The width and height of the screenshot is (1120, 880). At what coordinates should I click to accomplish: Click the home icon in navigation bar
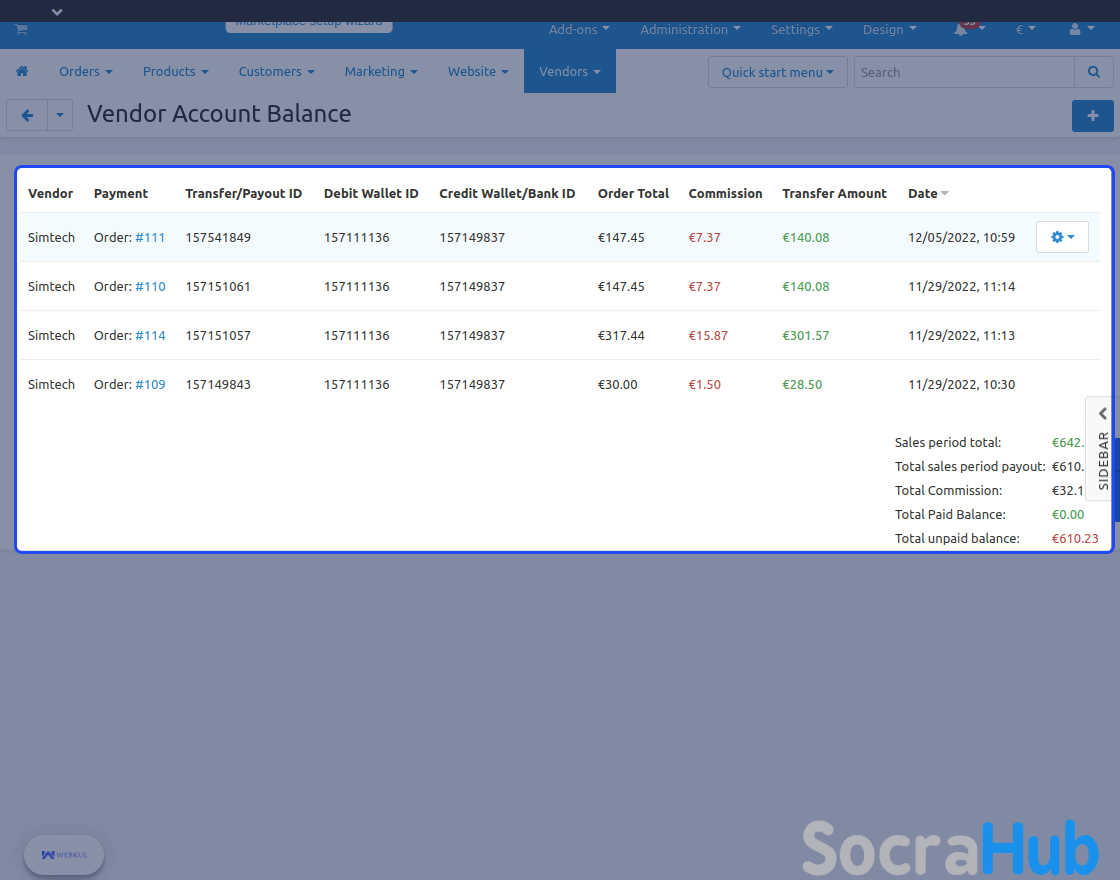(22, 72)
